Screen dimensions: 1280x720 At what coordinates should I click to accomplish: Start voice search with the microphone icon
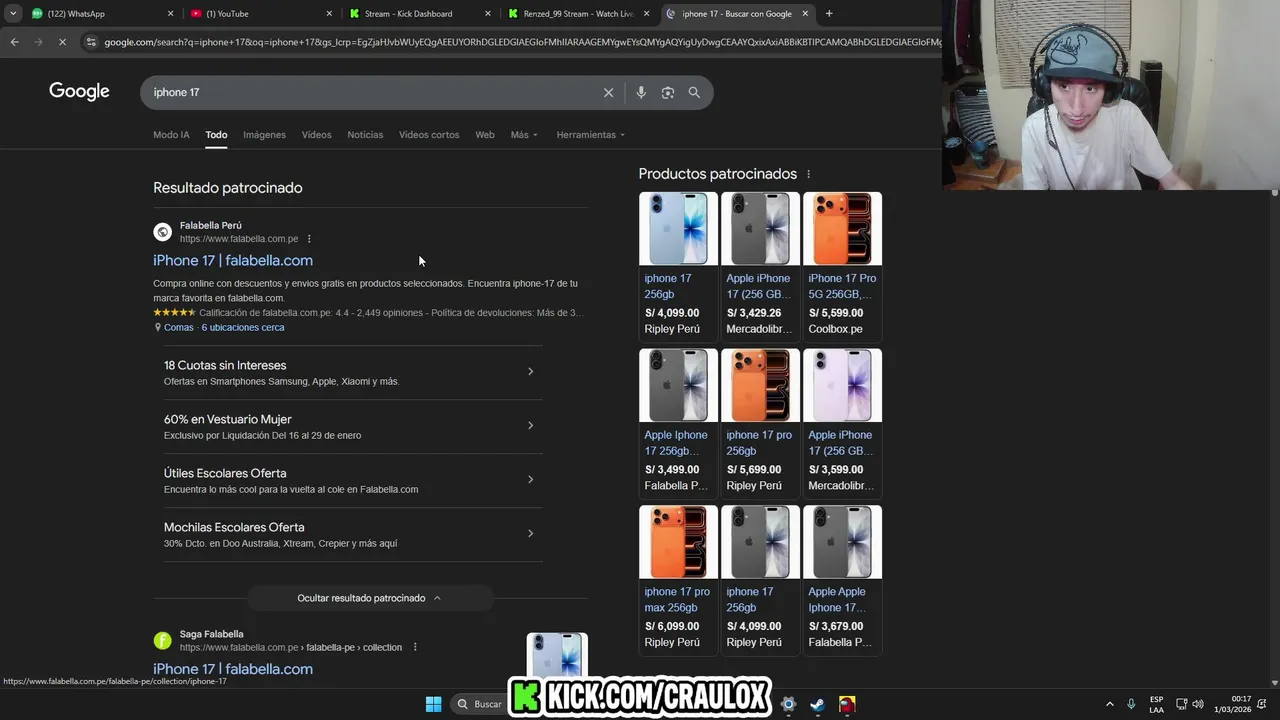pyautogui.click(x=641, y=92)
